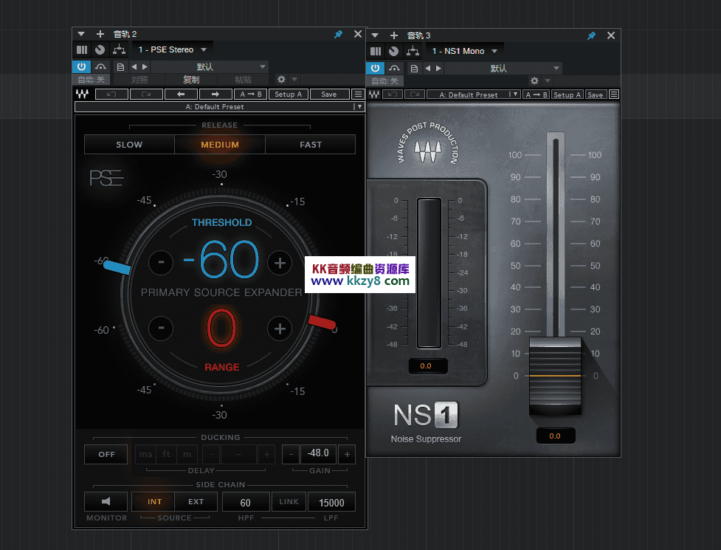Screen dimensions: 721x550
Task: Click the HPF value field showing 60
Action: [246, 502]
